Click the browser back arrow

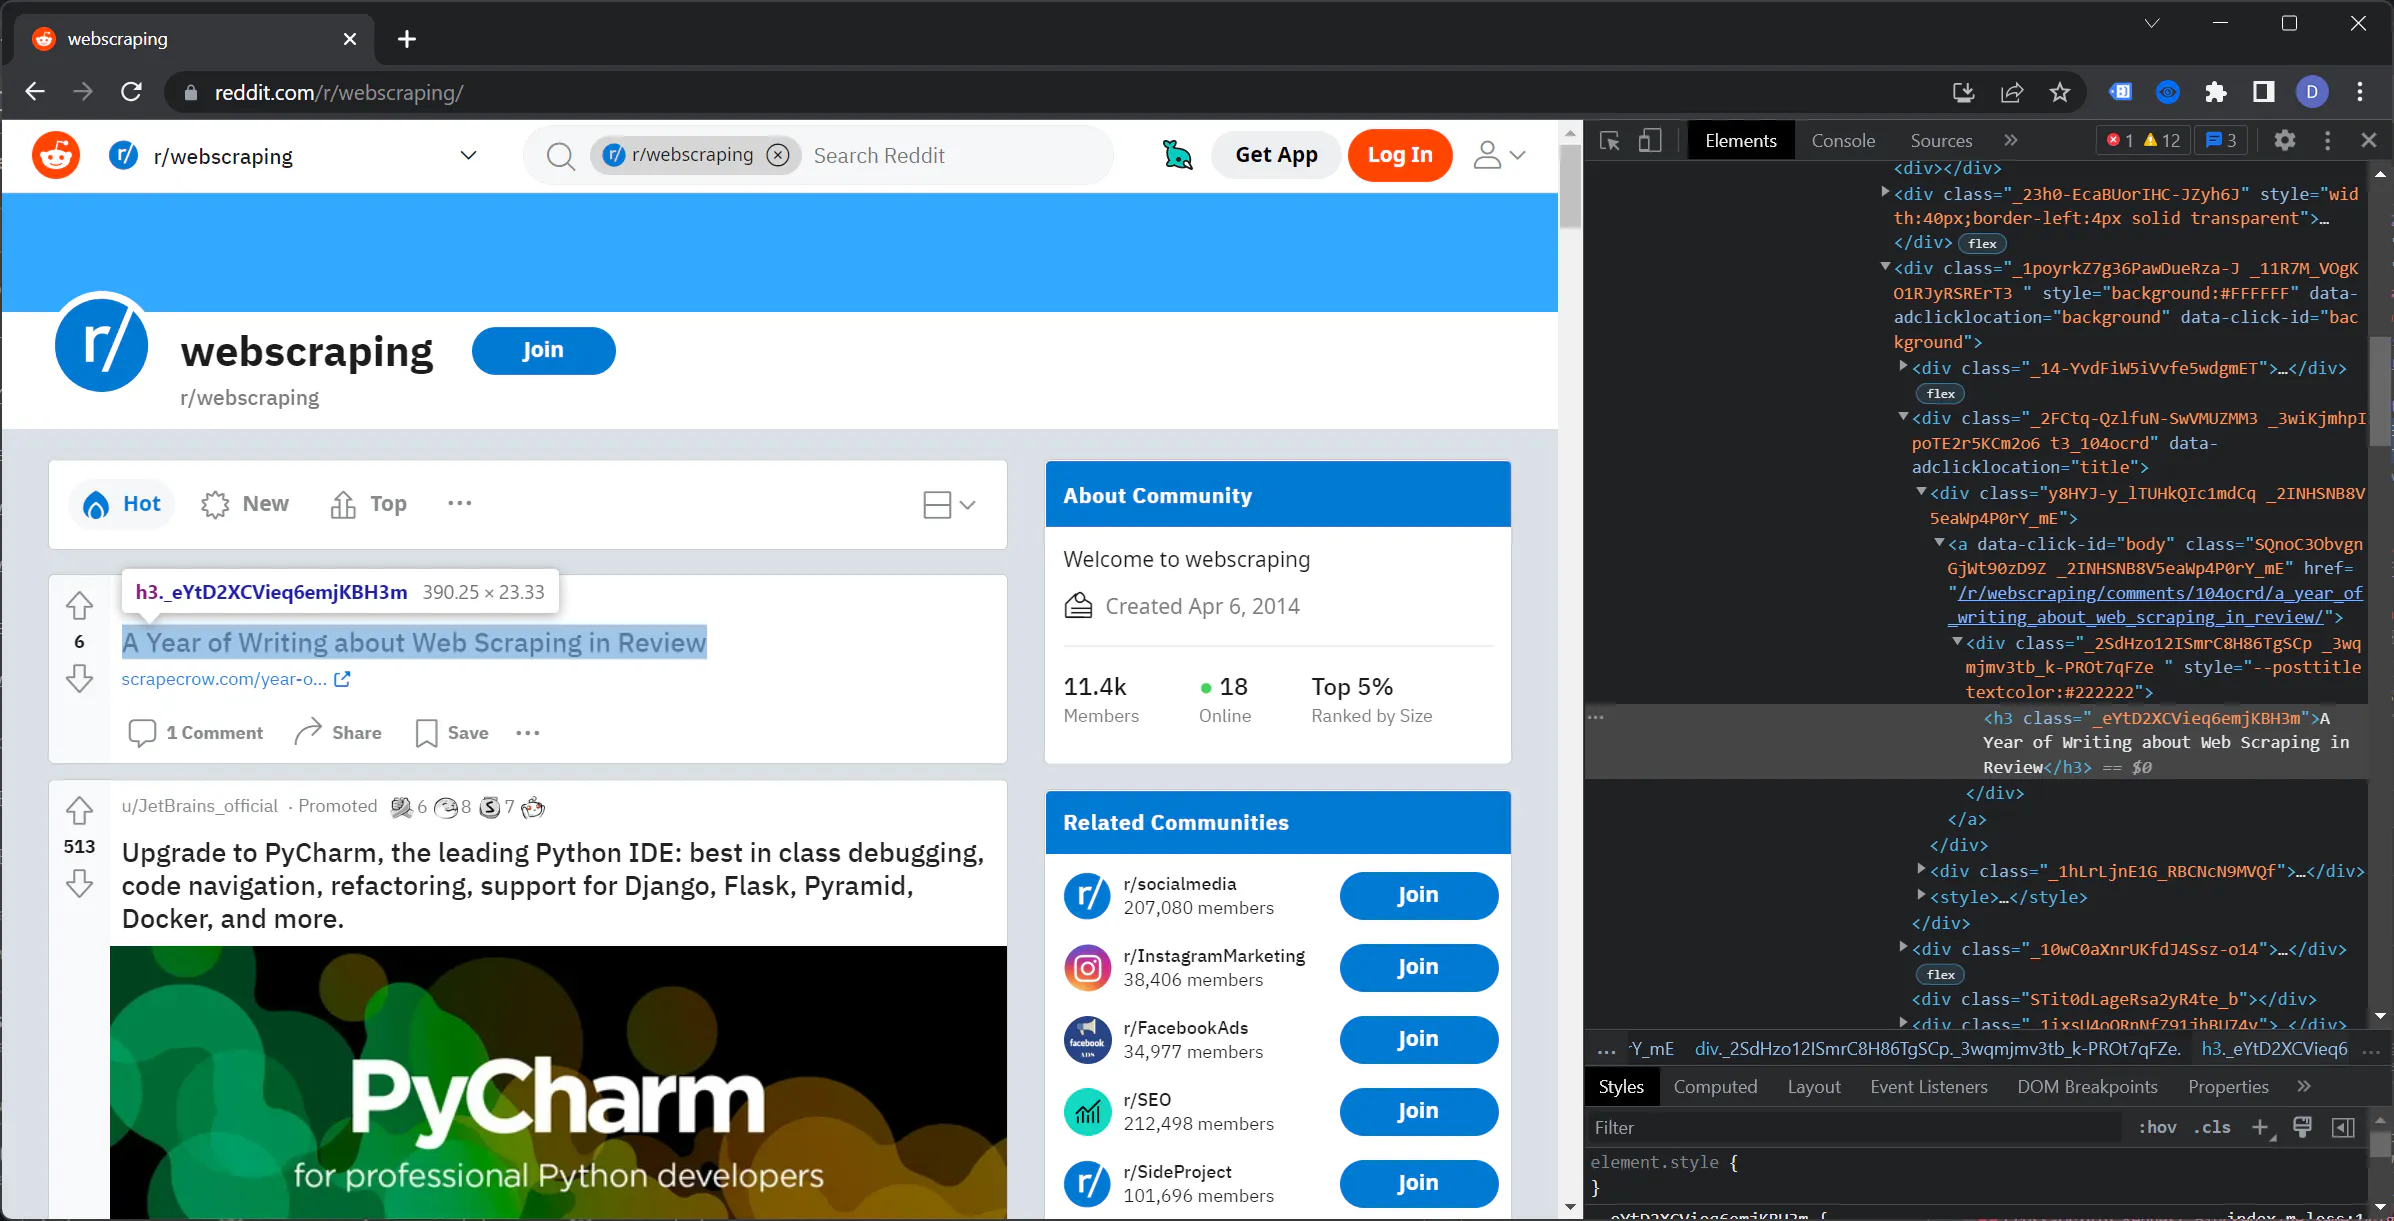tap(35, 92)
